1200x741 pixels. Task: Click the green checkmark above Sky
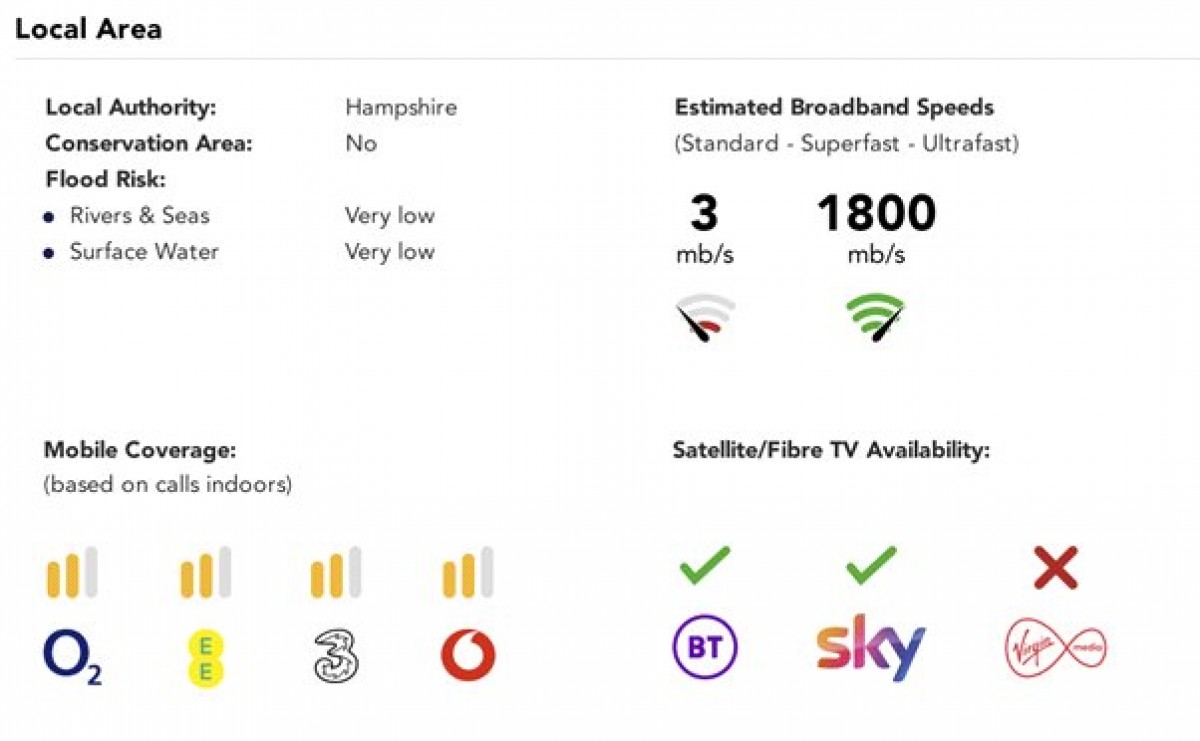(871, 565)
